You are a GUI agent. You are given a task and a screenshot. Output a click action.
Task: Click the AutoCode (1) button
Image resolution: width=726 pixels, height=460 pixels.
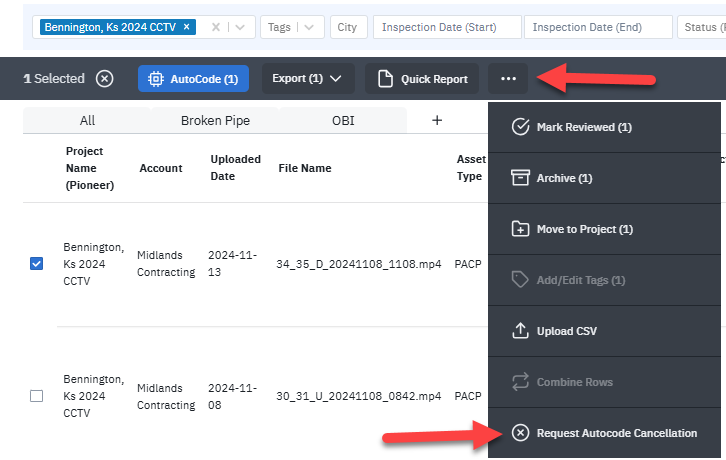193,79
